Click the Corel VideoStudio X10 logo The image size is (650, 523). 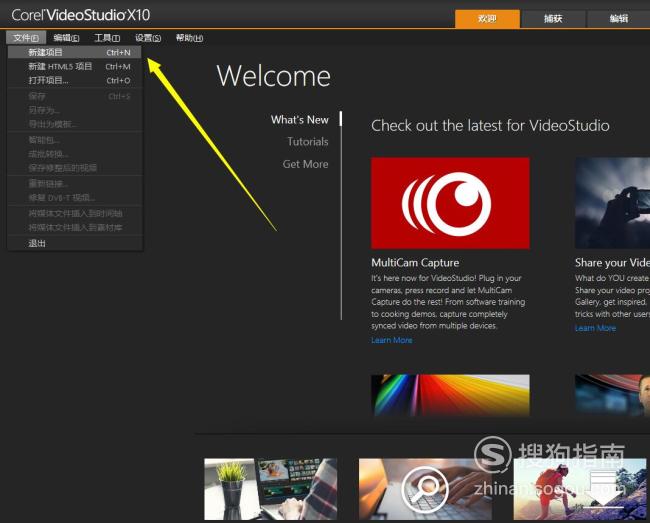81,15
